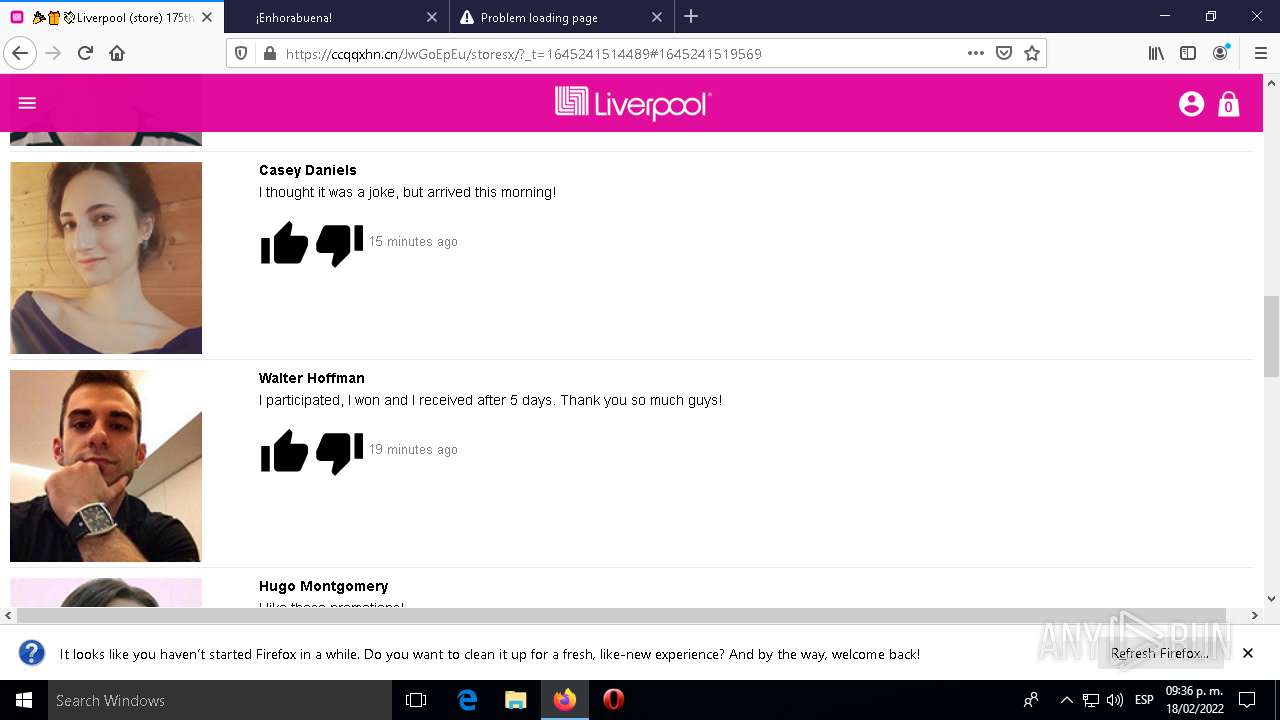
Task: Show site security padlock information
Action: (x=269, y=54)
